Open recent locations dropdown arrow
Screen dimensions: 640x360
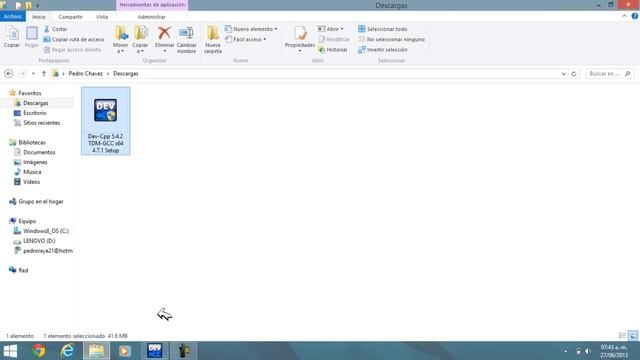pyautogui.click(x=33, y=74)
